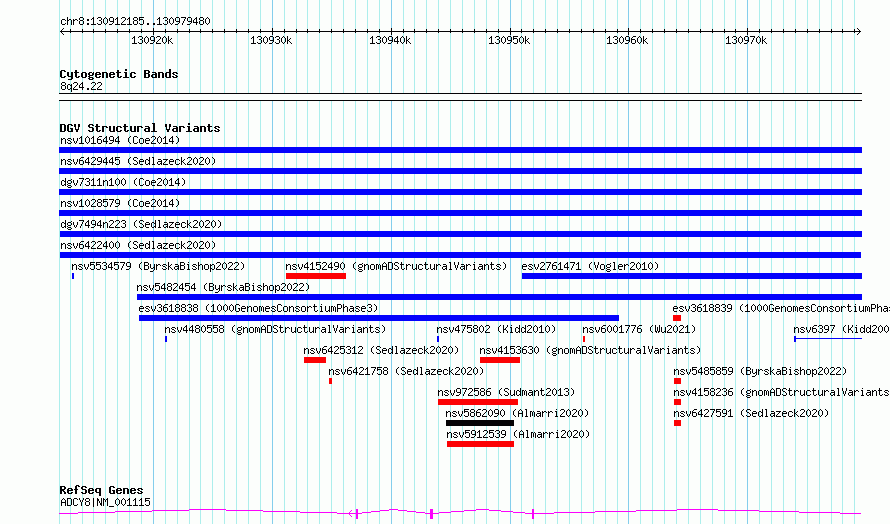Click the 130920k ruler position label

[152, 40]
